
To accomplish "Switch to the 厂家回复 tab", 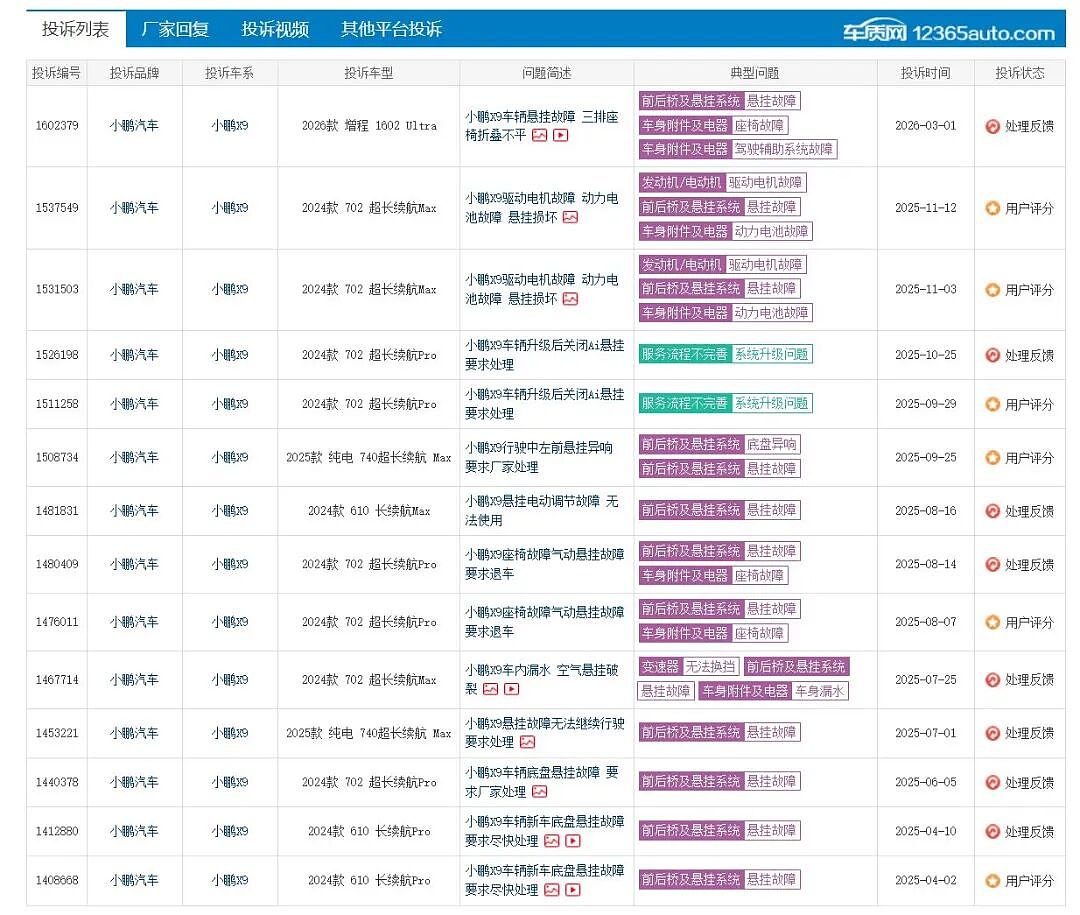I will [x=175, y=29].
